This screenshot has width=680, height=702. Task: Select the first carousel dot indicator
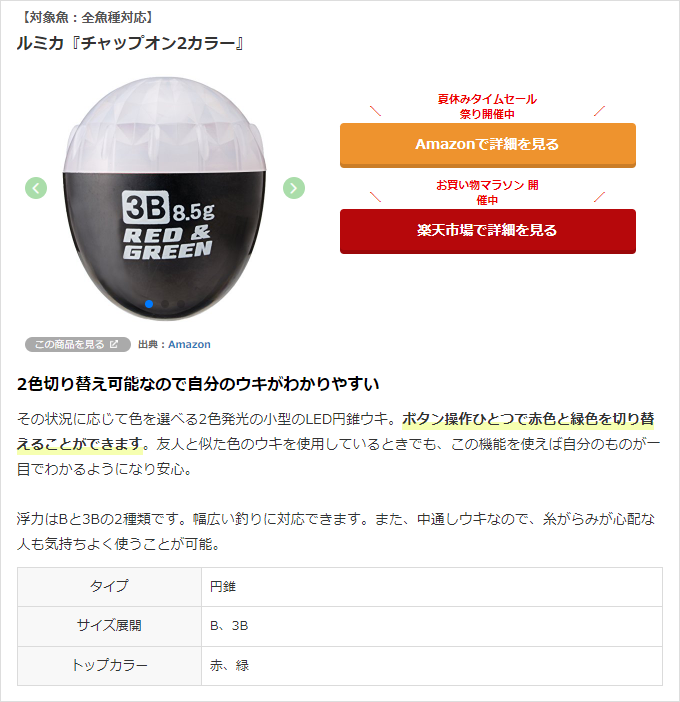[149, 303]
